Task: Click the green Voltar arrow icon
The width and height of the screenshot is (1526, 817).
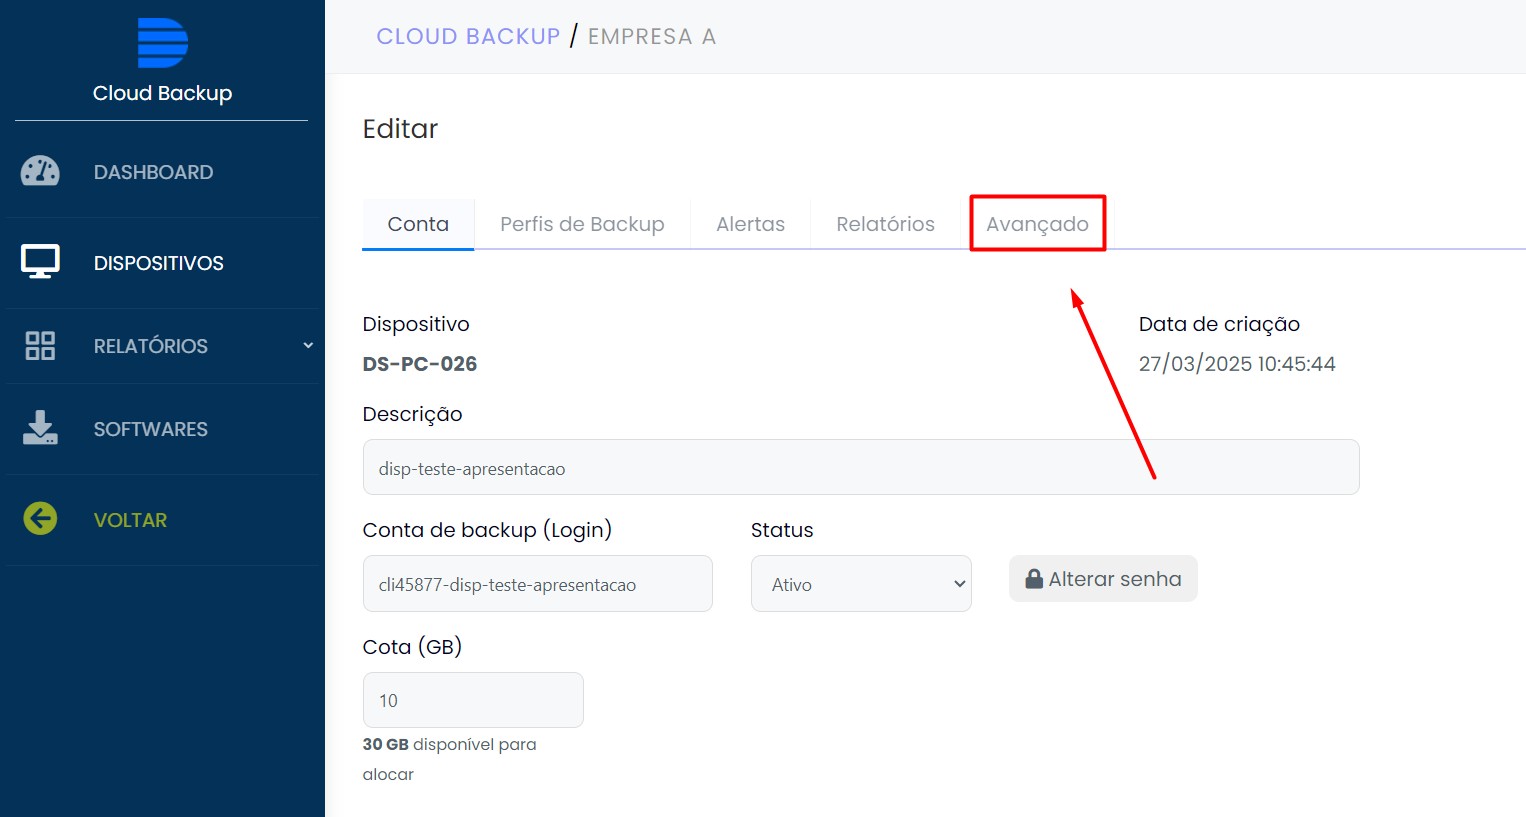Action: [40, 519]
